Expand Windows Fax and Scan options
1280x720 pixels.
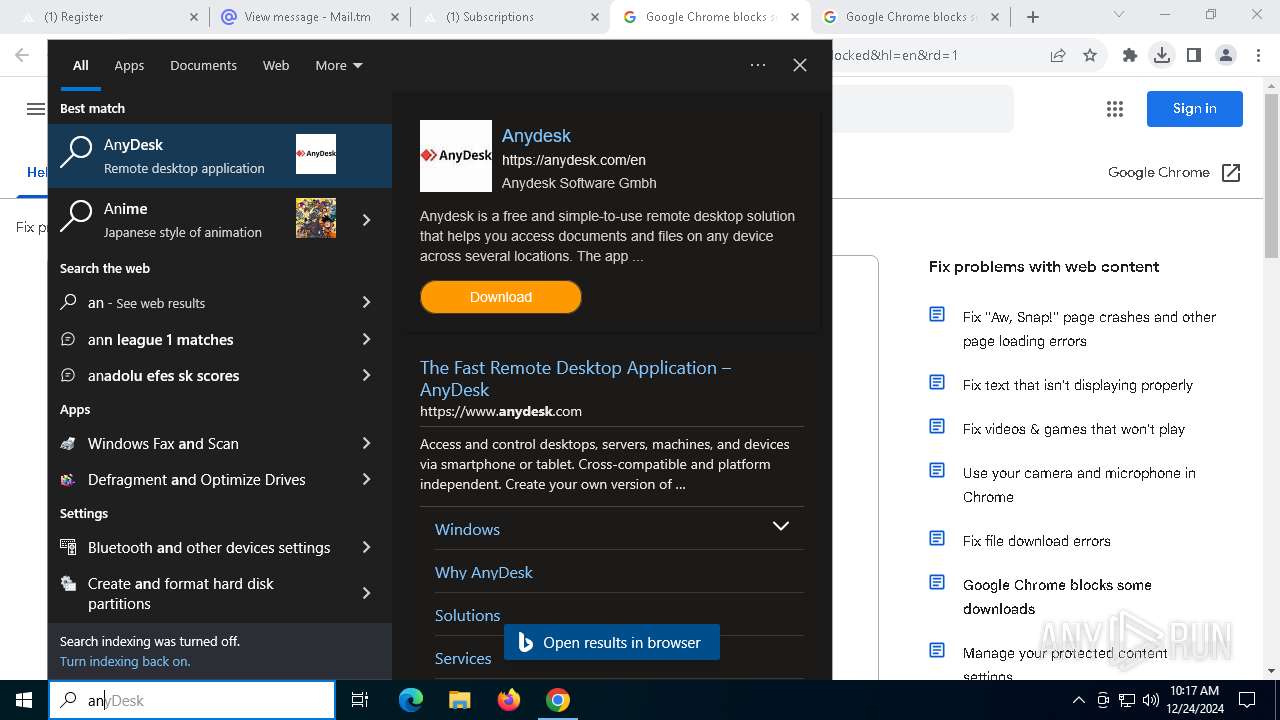[x=366, y=443]
